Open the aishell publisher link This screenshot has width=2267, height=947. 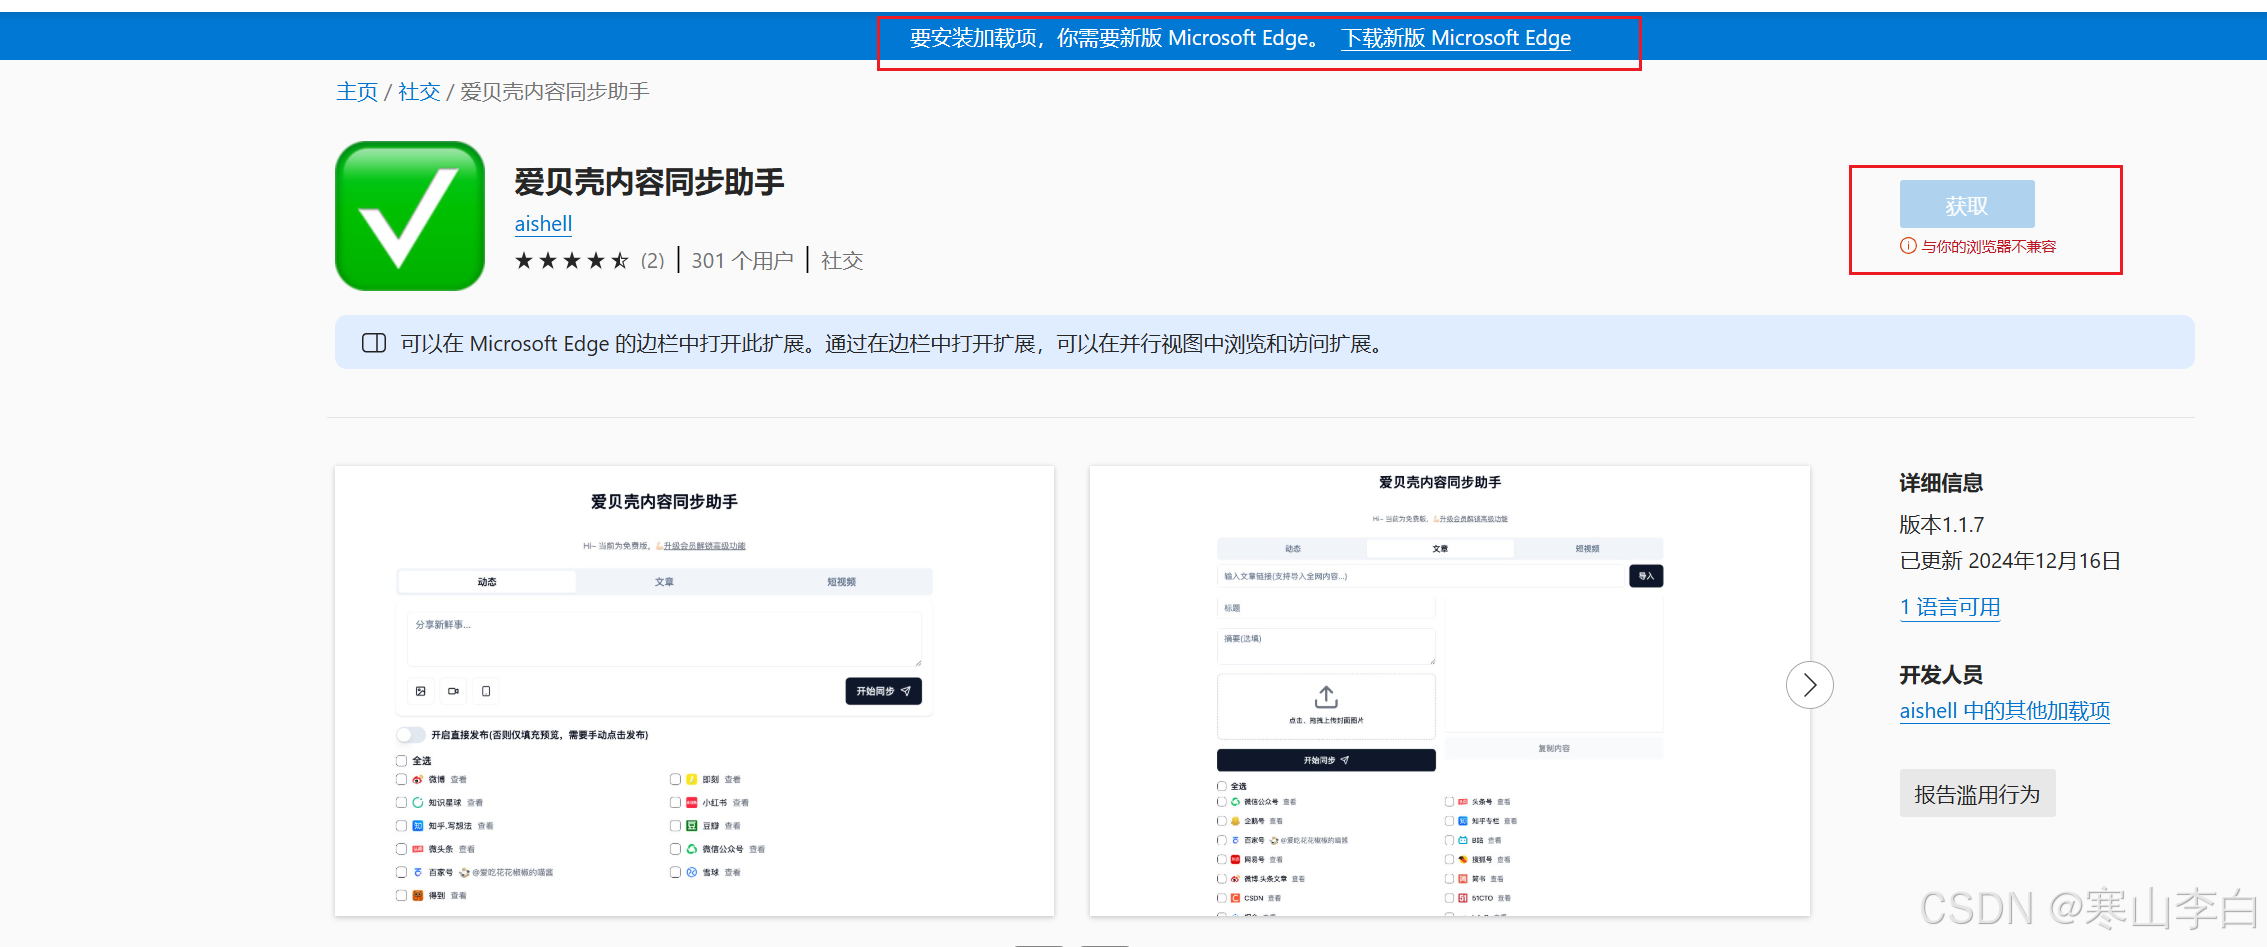point(543,224)
